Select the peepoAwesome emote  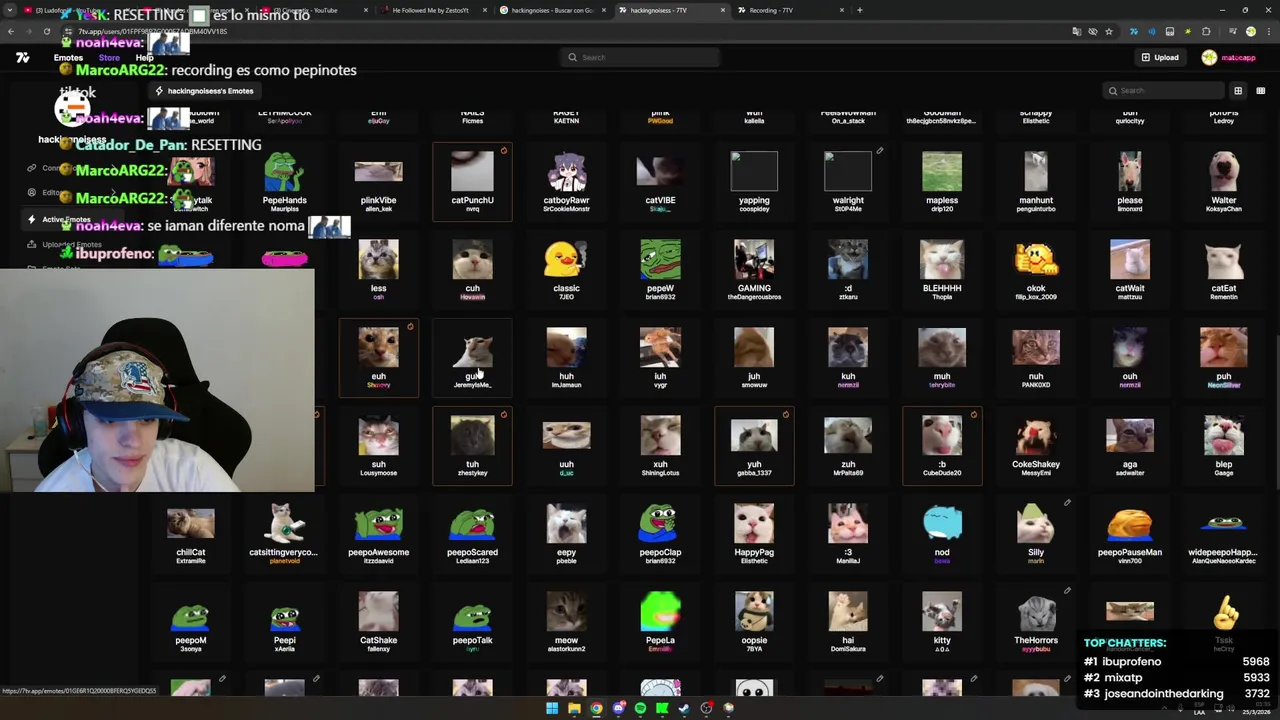[378, 532]
